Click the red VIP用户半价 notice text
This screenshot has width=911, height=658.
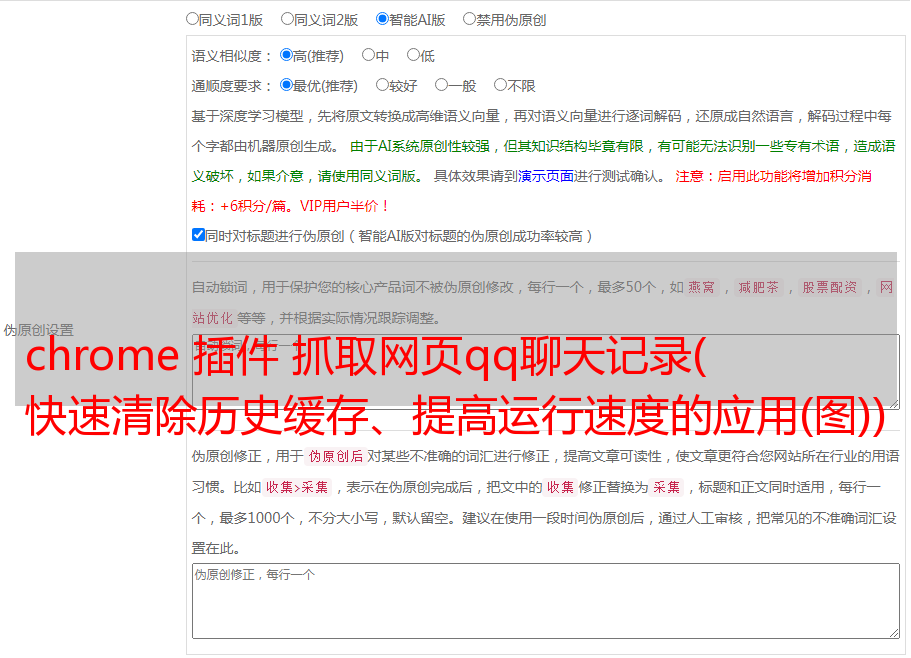click(344, 206)
